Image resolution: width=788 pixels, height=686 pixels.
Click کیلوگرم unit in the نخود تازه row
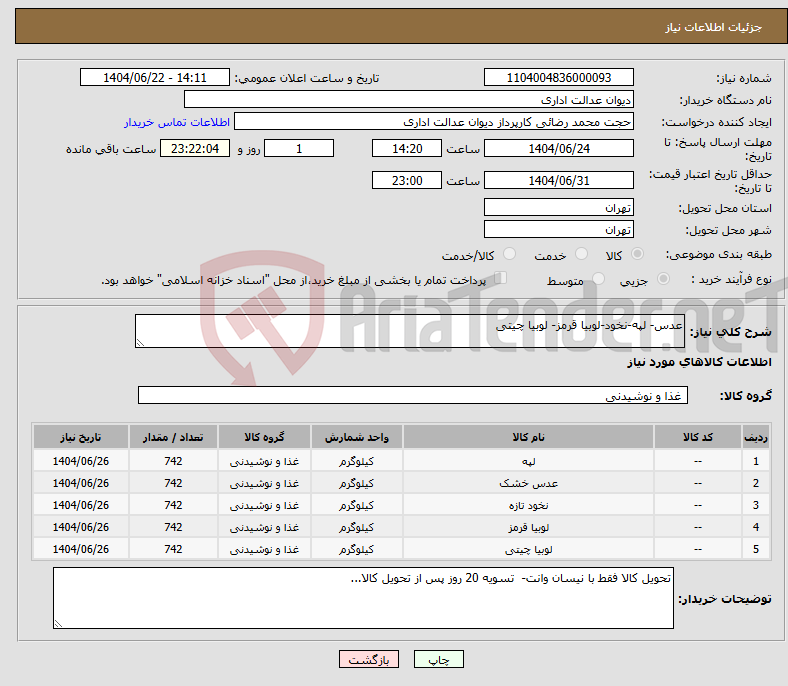point(356,505)
